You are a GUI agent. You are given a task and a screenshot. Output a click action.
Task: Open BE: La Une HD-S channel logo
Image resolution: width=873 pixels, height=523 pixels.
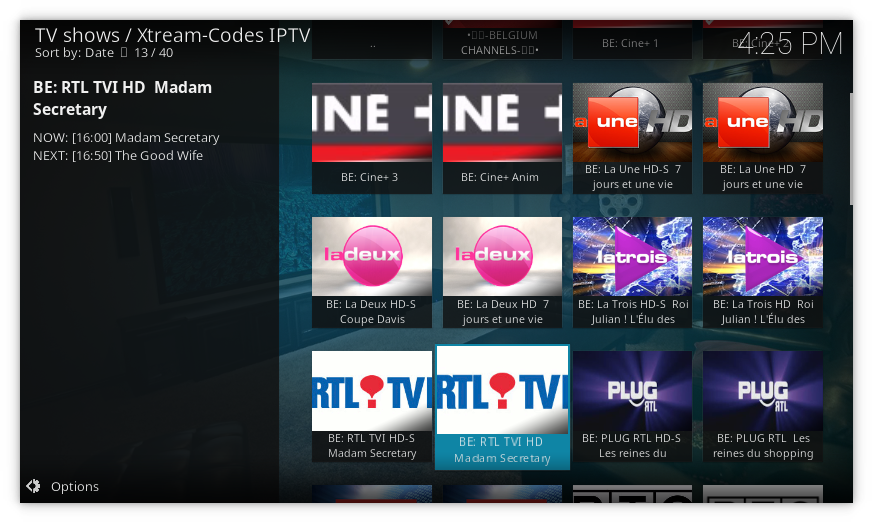pyautogui.click(x=632, y=123)
